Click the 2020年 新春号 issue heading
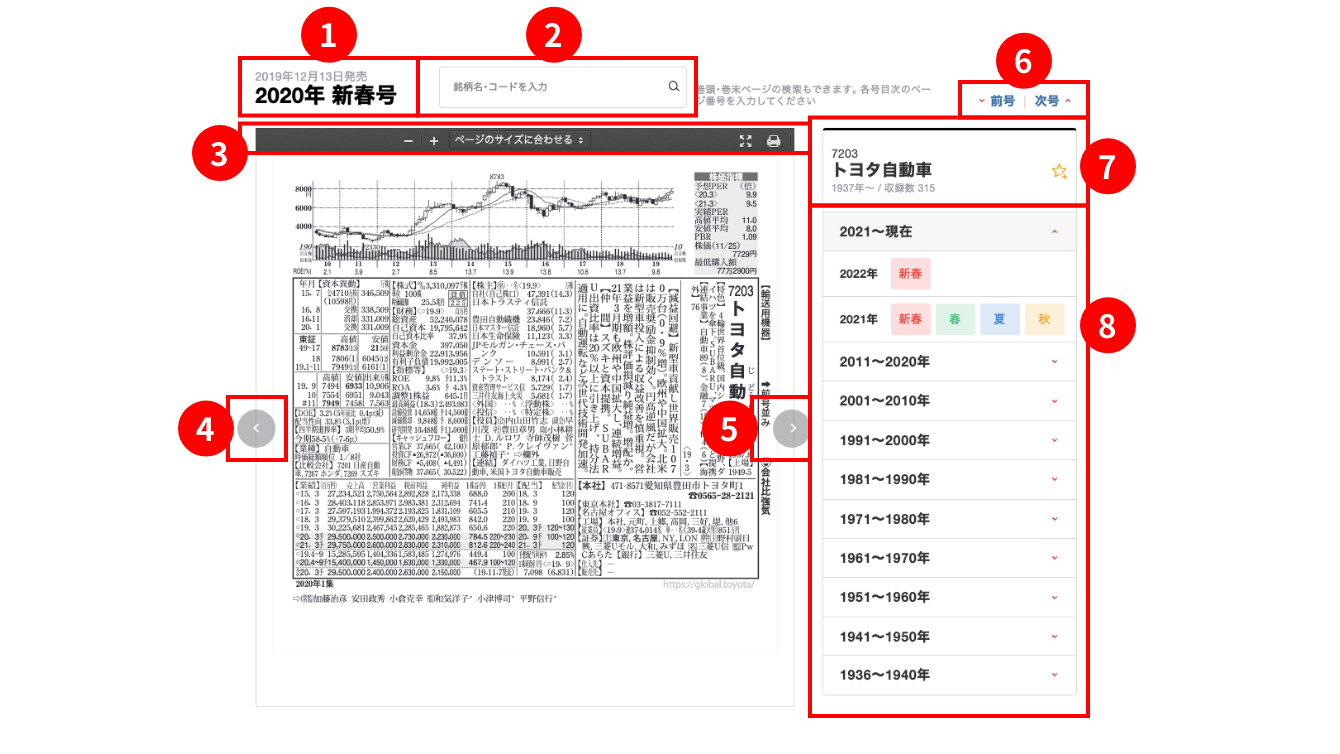This screenshot has height=754, width=1340. tap(325, 97)
